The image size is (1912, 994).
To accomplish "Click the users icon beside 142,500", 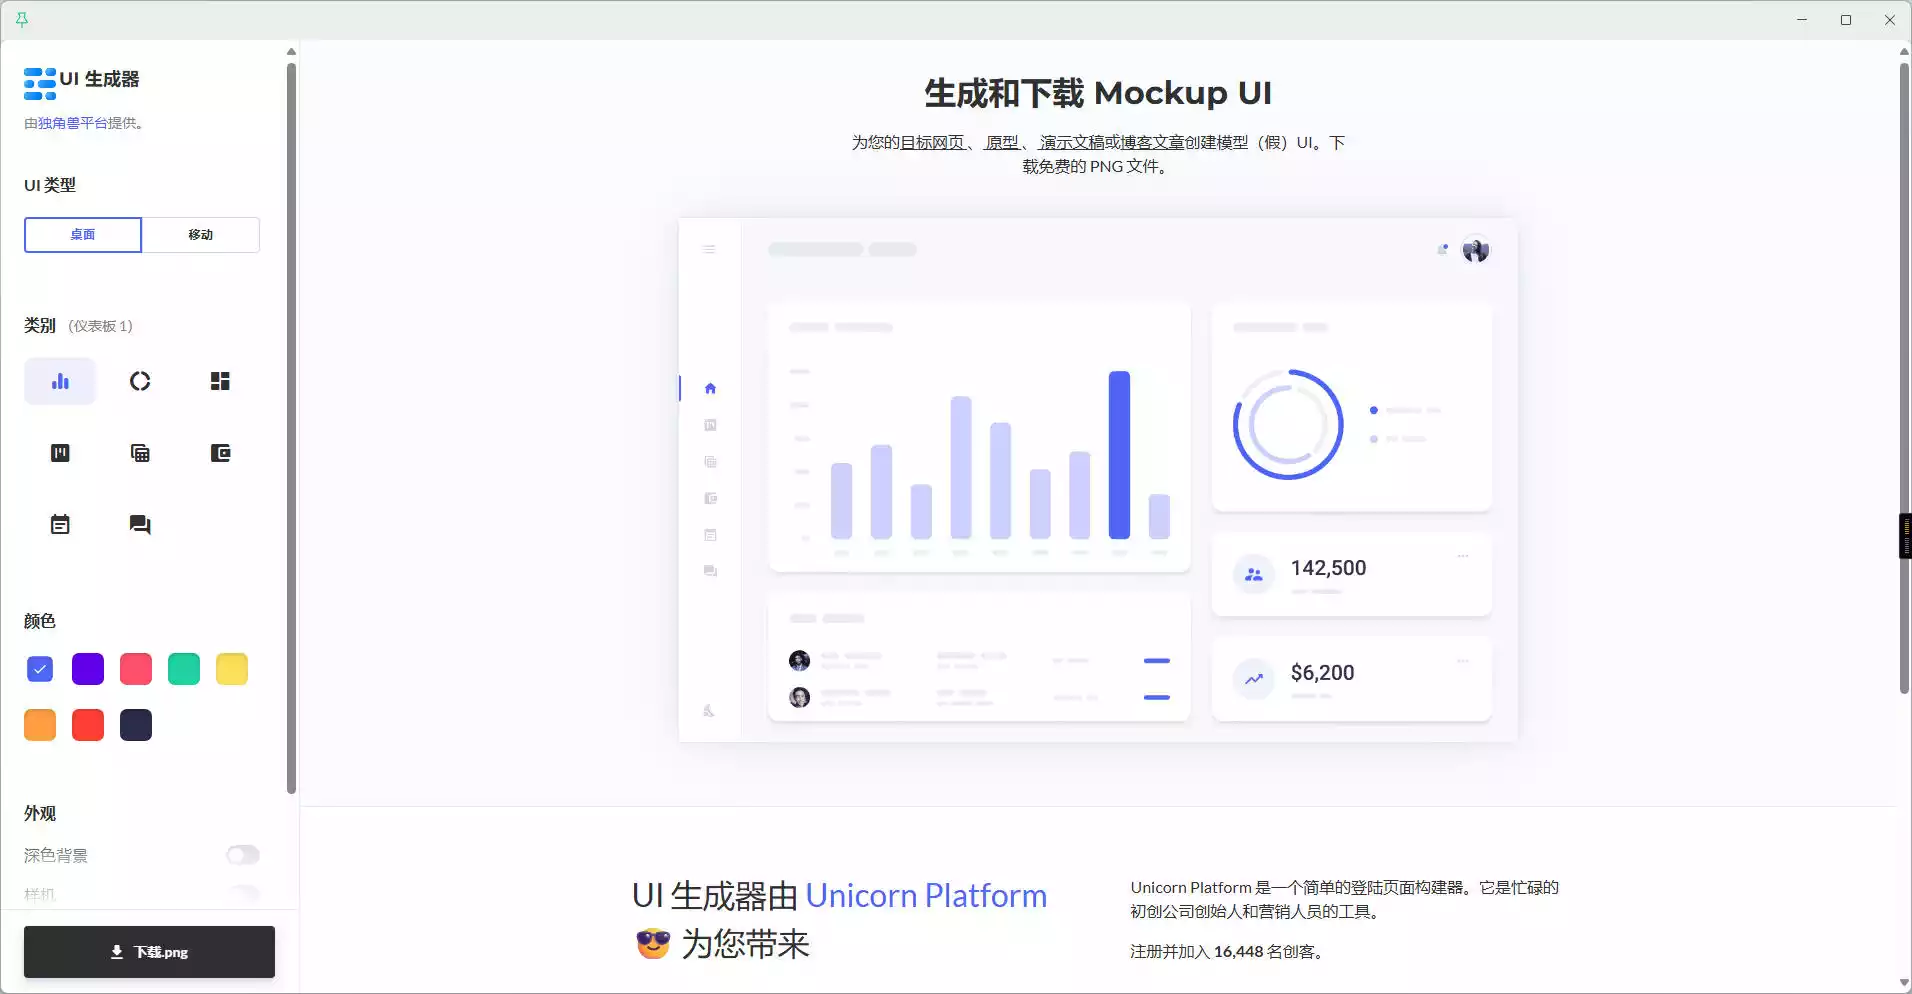I will [1254, 575].
